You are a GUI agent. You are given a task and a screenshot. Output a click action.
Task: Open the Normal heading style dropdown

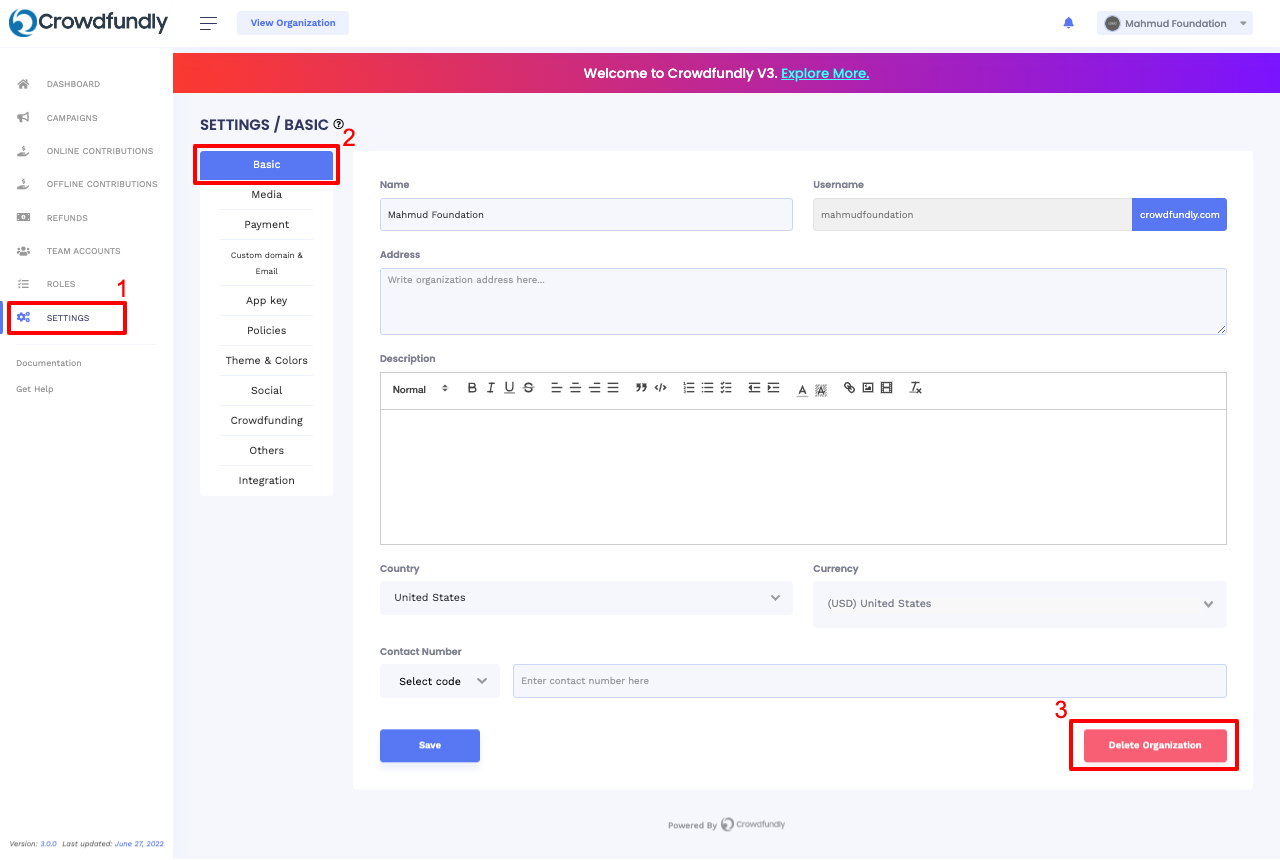420,389
